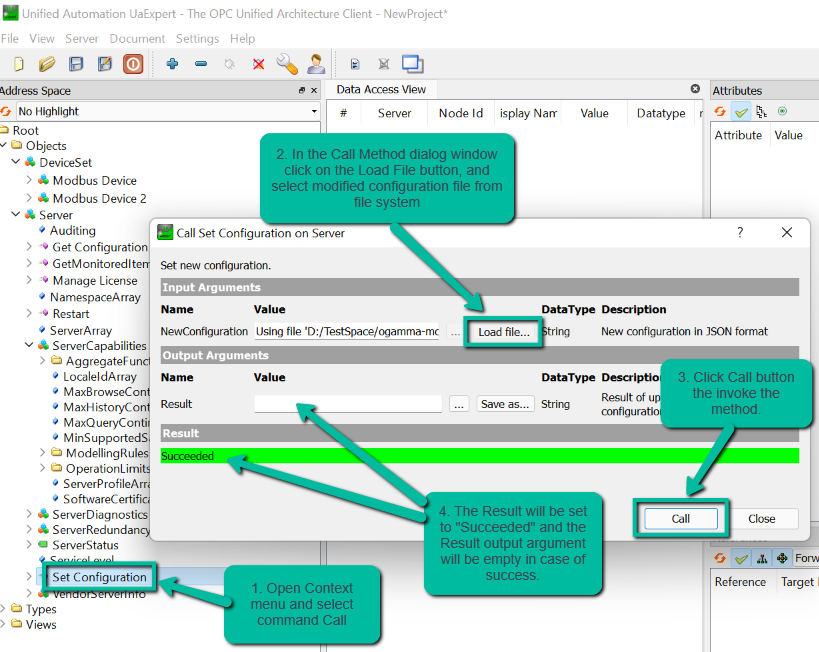This screenshot has height=652, width=819.
Task: Click the Datatype column header
Action: coord(661,113)
